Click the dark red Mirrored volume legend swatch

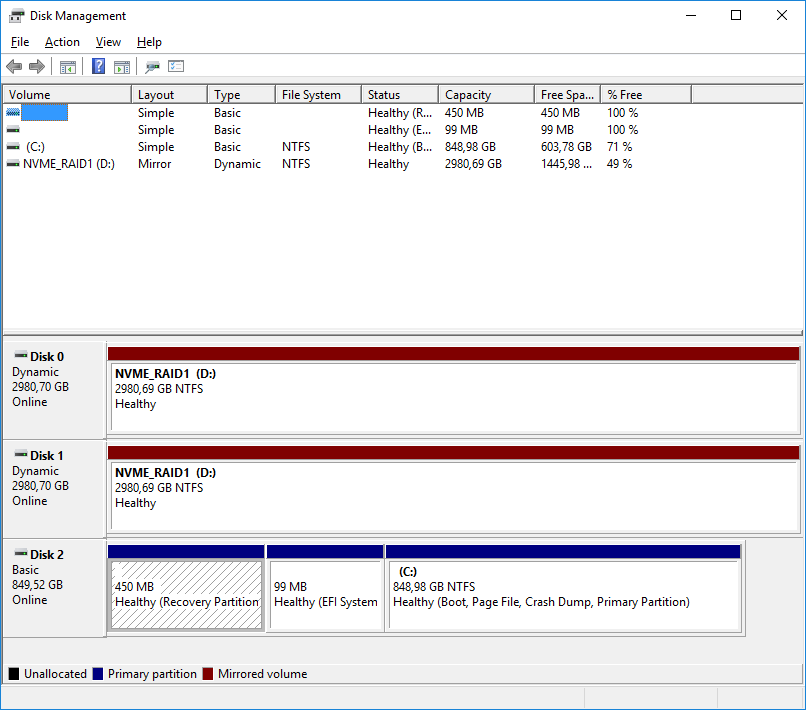208,674
